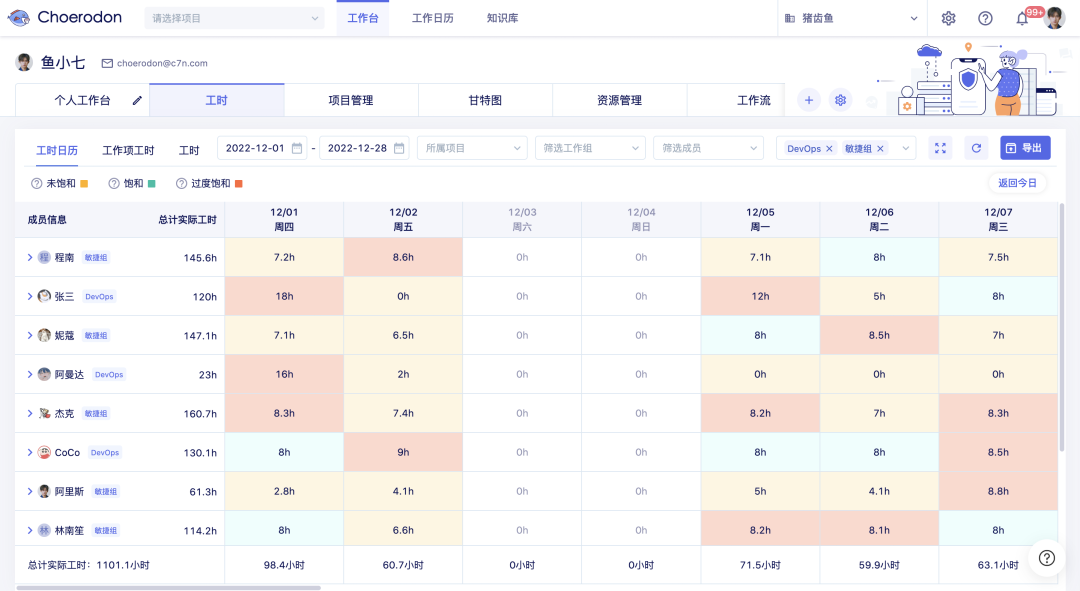Click the 导出 export button

tap(1024, 148)
